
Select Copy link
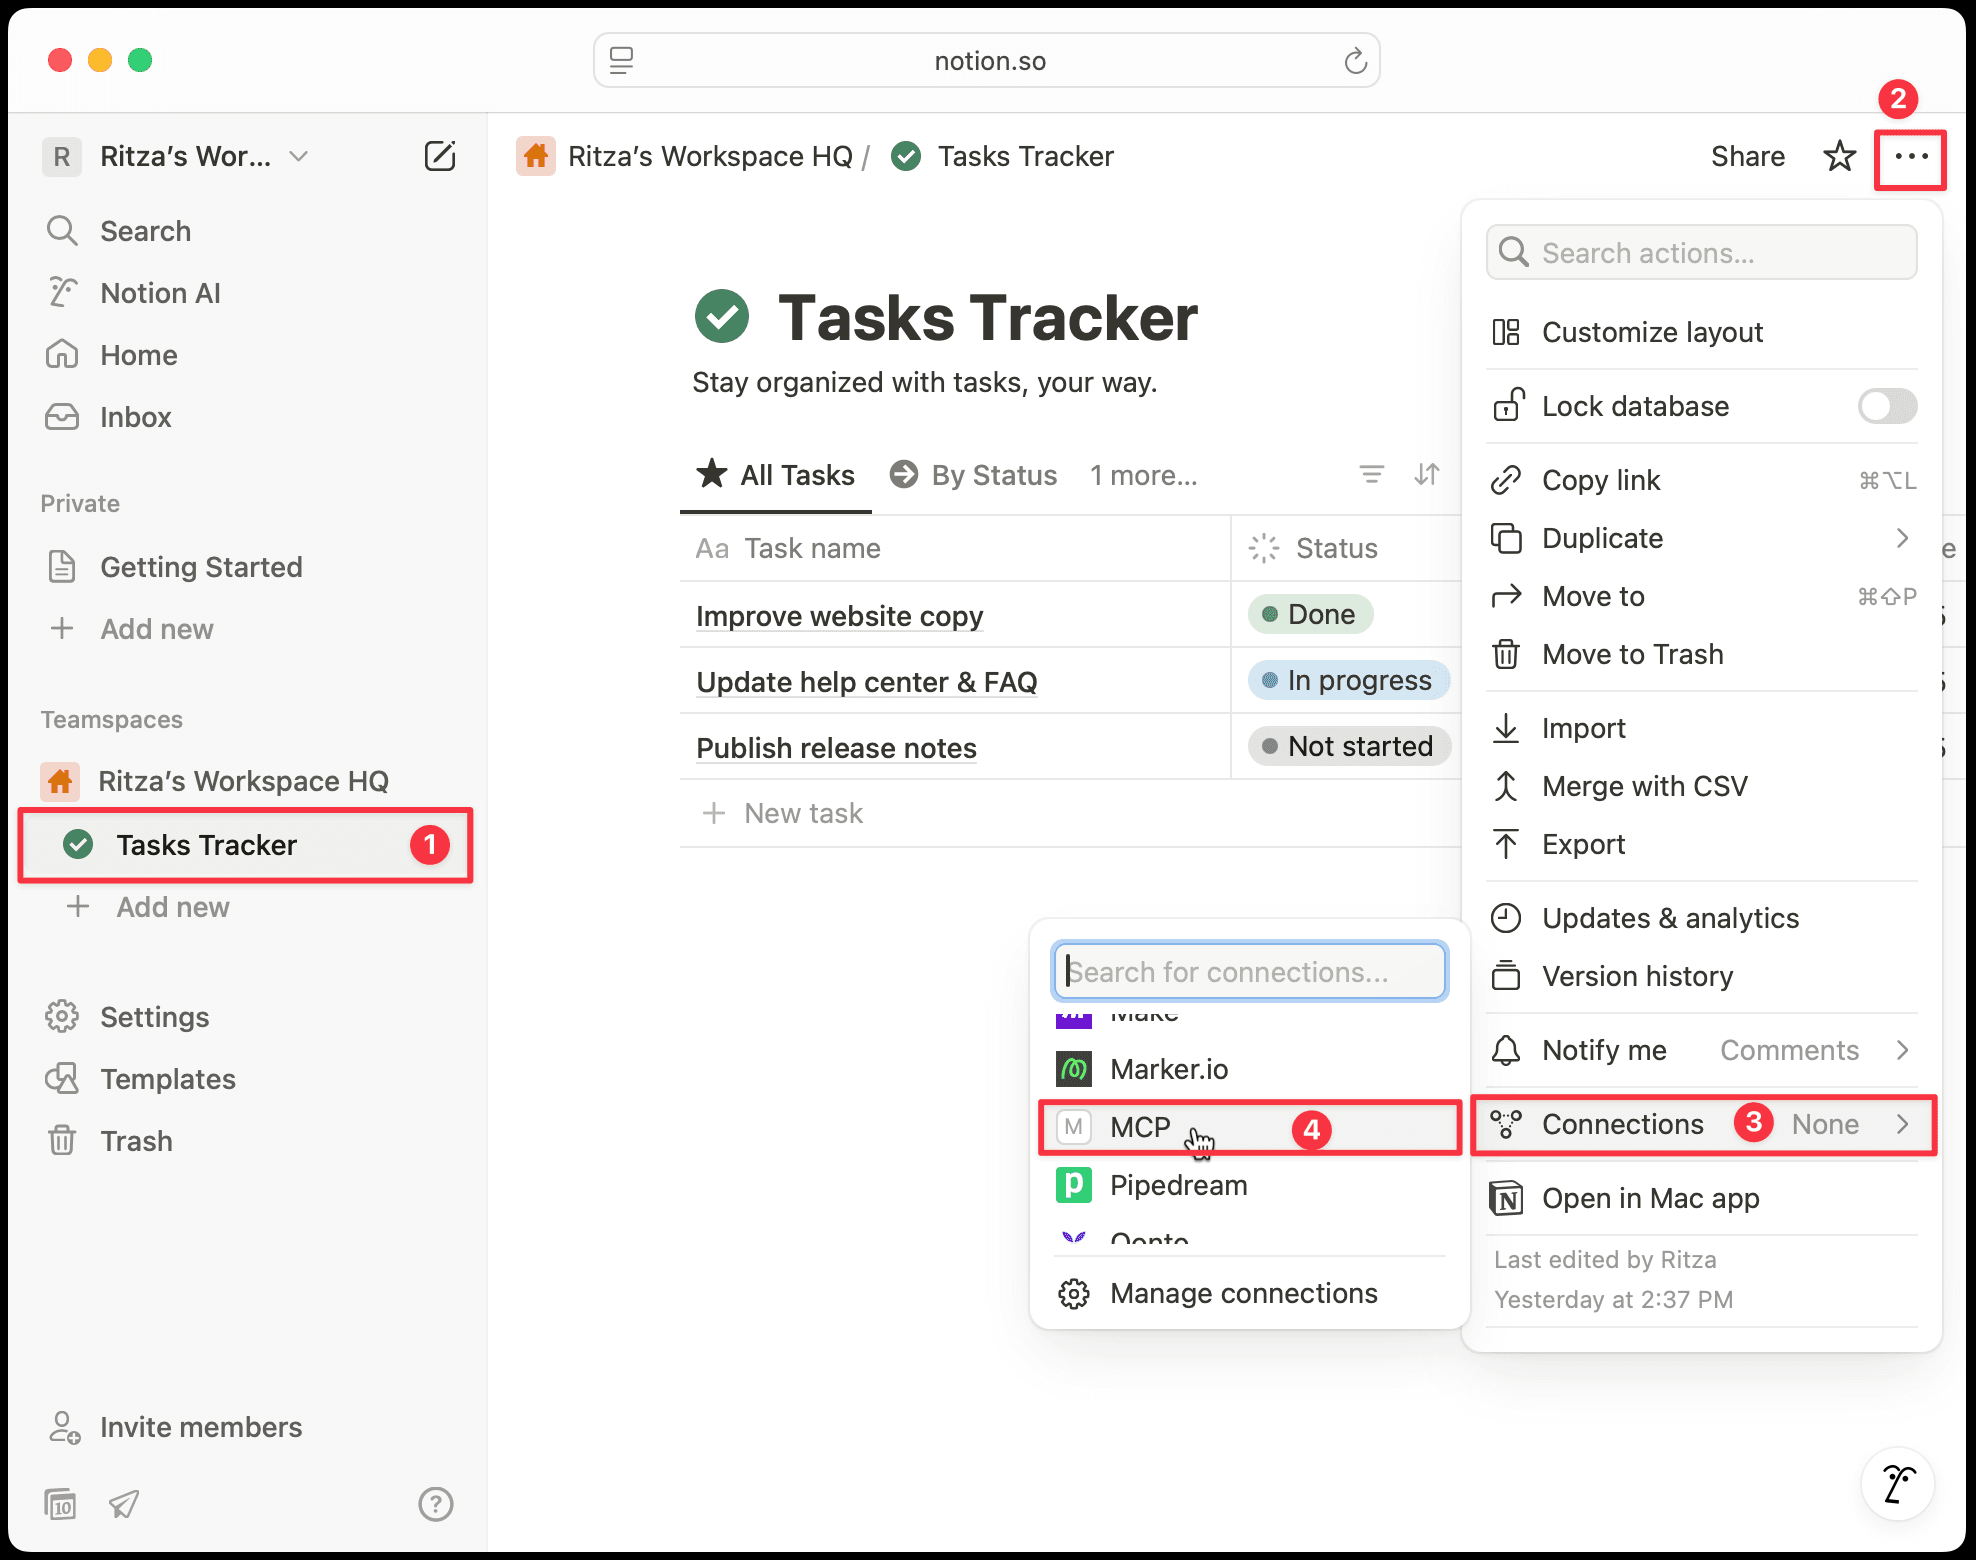(1701, 480)
